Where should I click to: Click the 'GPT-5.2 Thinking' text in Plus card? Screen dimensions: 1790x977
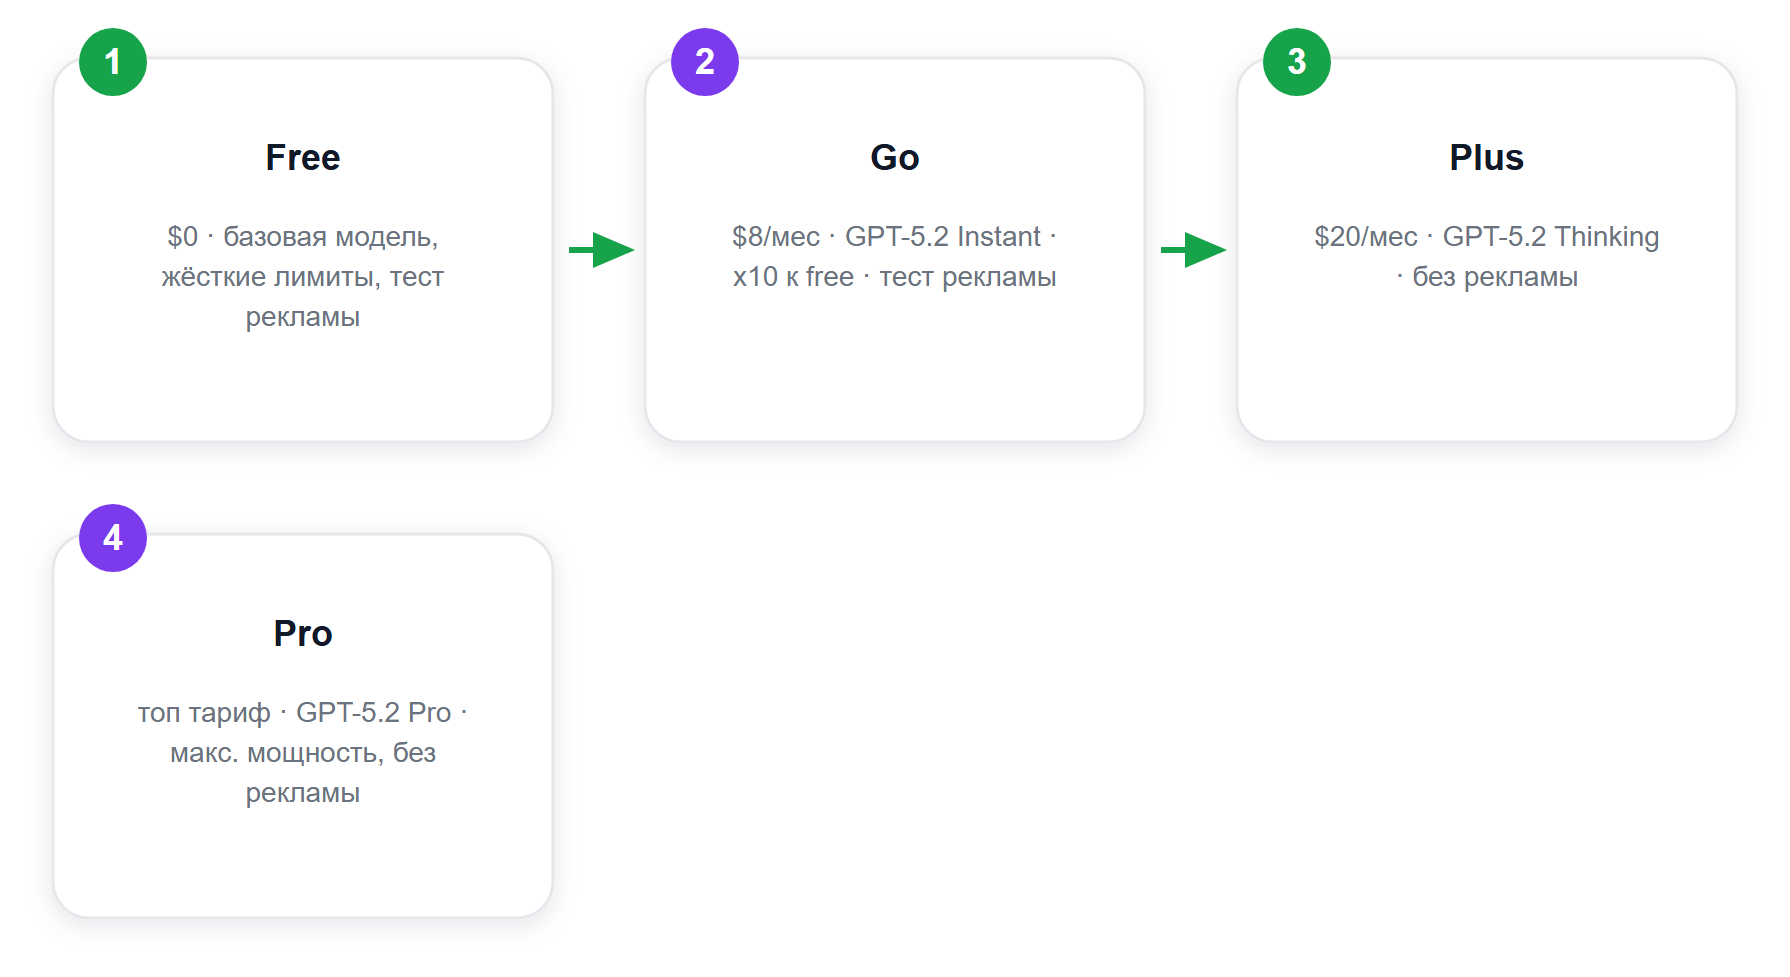tap(1551, 237)
